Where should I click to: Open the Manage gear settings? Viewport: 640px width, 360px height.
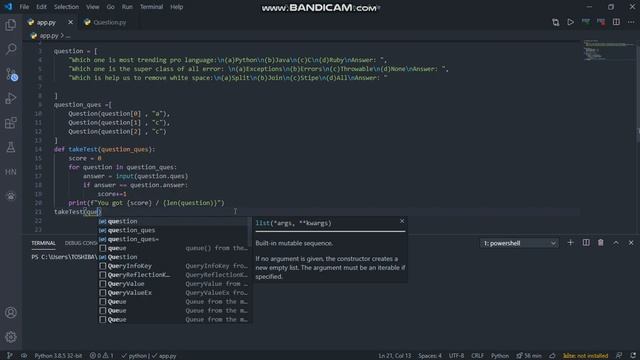pyautogui.click(x=11, y=337)
